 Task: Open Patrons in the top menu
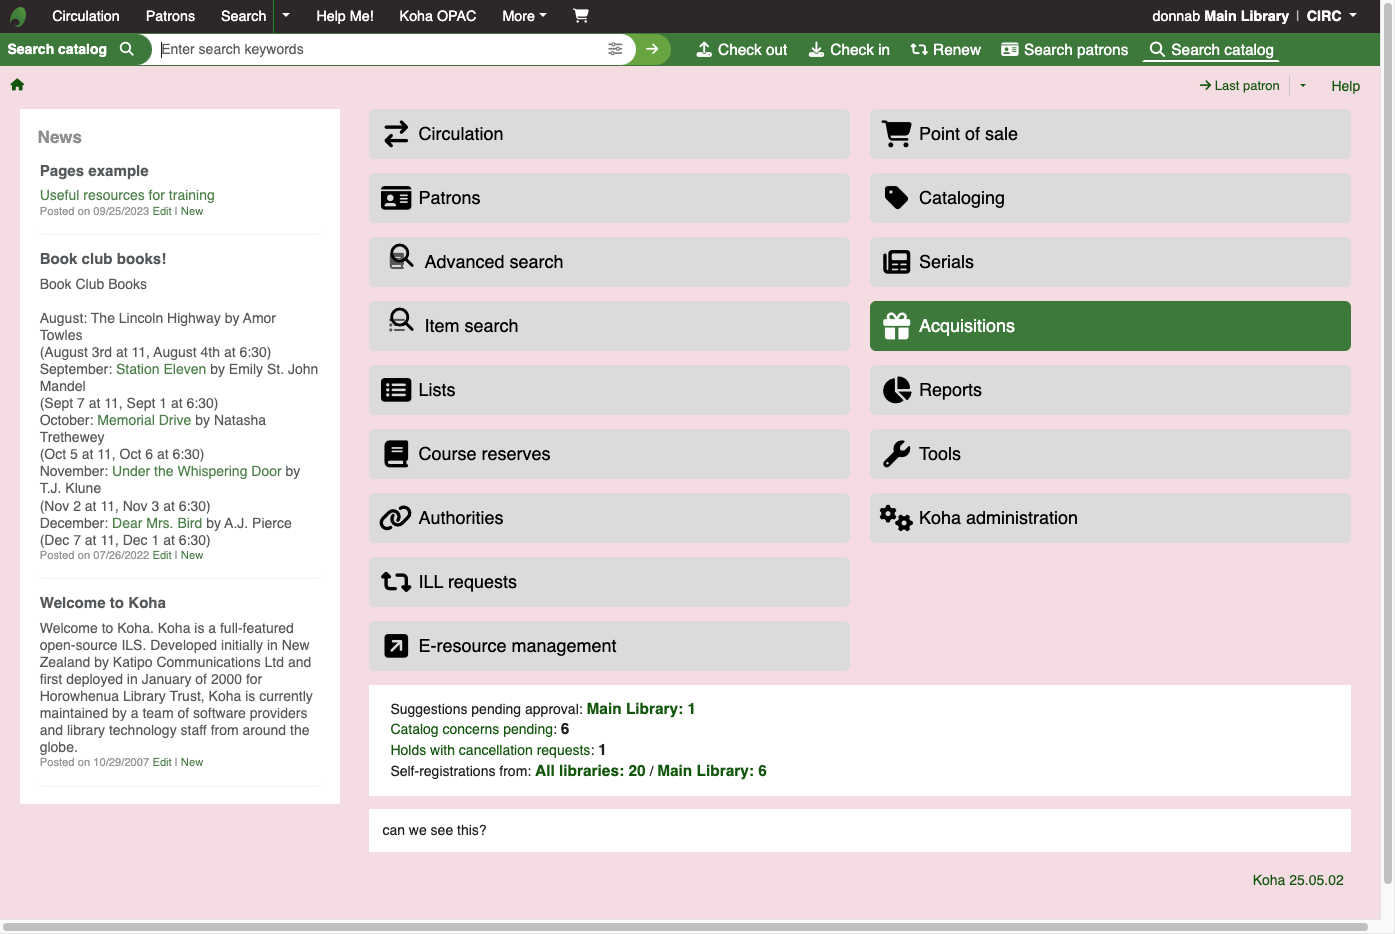[171, 16]
